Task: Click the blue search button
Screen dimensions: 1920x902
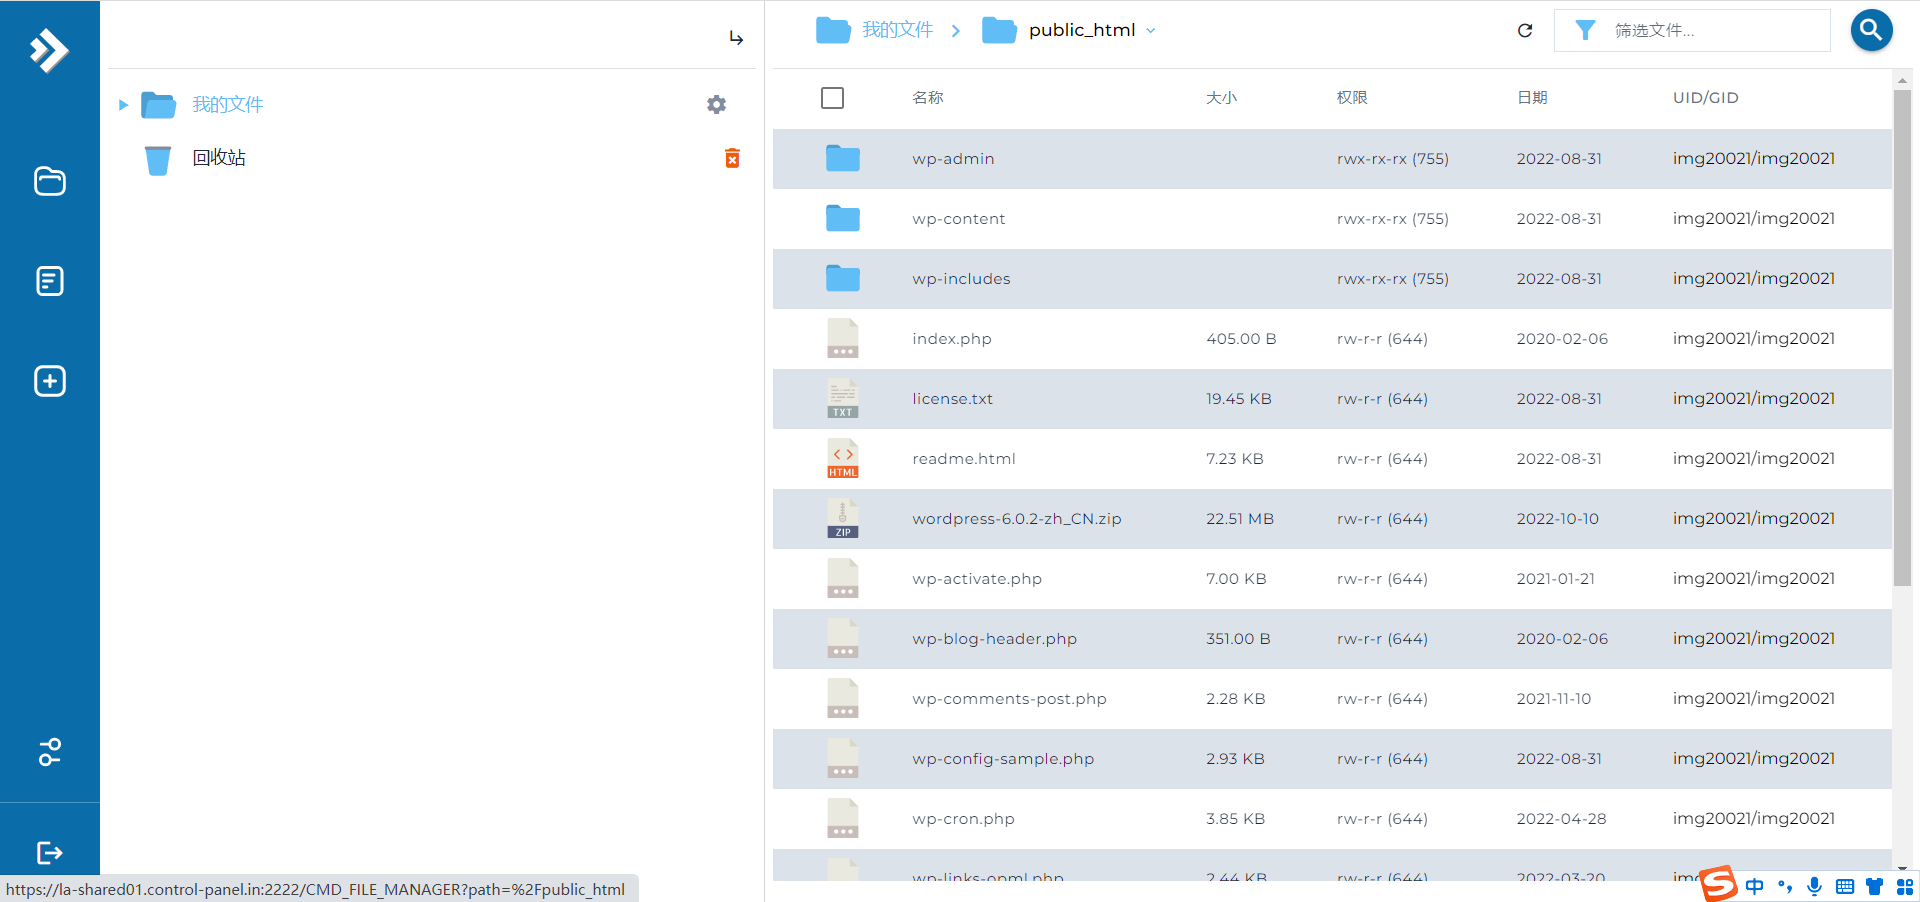Action: pos(1871,30)
